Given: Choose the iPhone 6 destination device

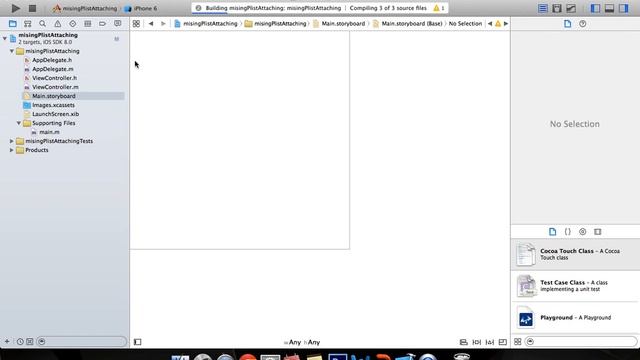Looking at the screenshot, I should [x=141, y=8].
